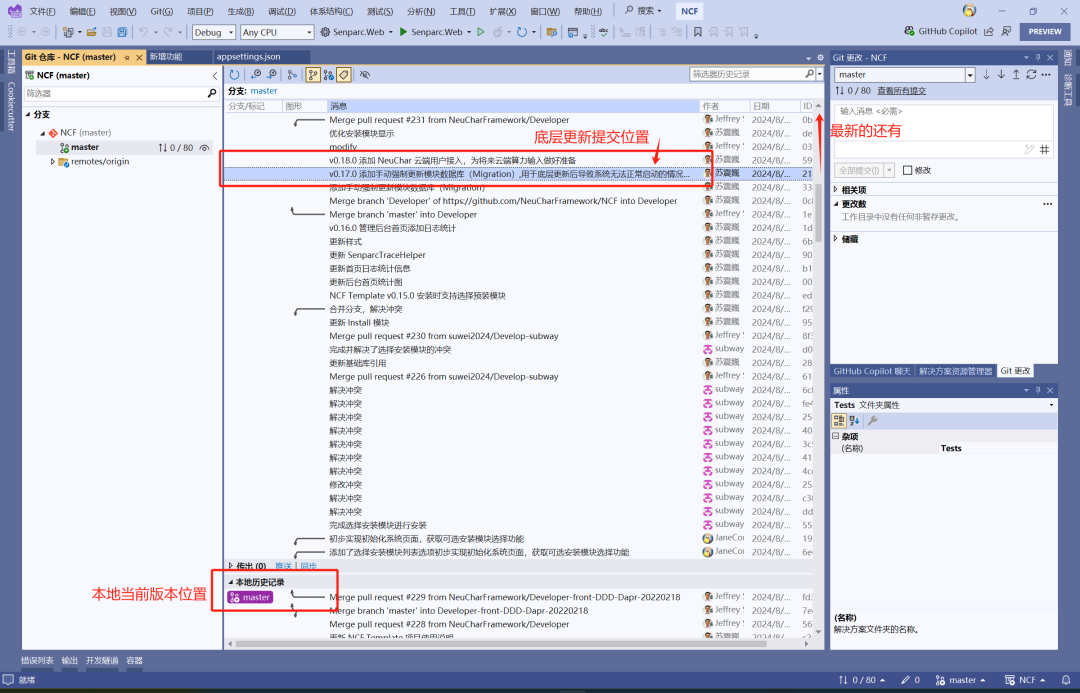Toggle the 修改 amend checkbox
Image resolution: width=1080 pixels, height=693 pixels.
pos(907,170)
